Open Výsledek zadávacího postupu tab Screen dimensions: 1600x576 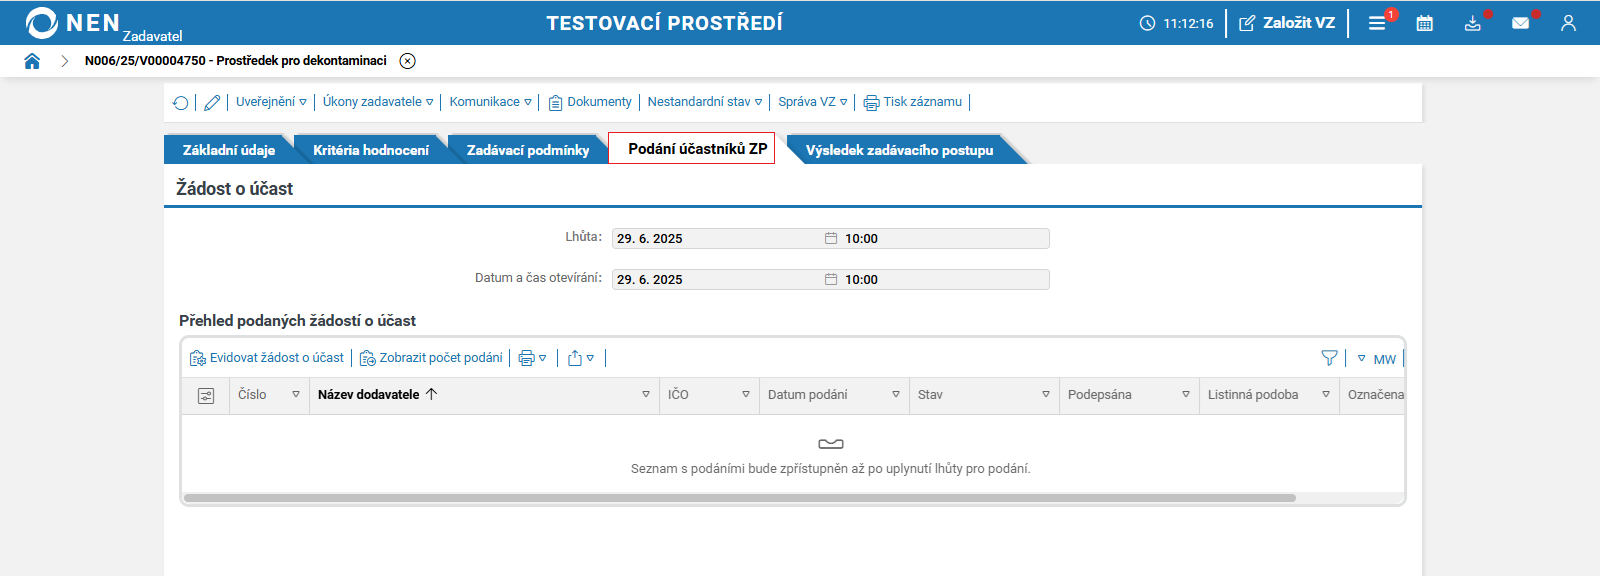click(x=900, y=150)
